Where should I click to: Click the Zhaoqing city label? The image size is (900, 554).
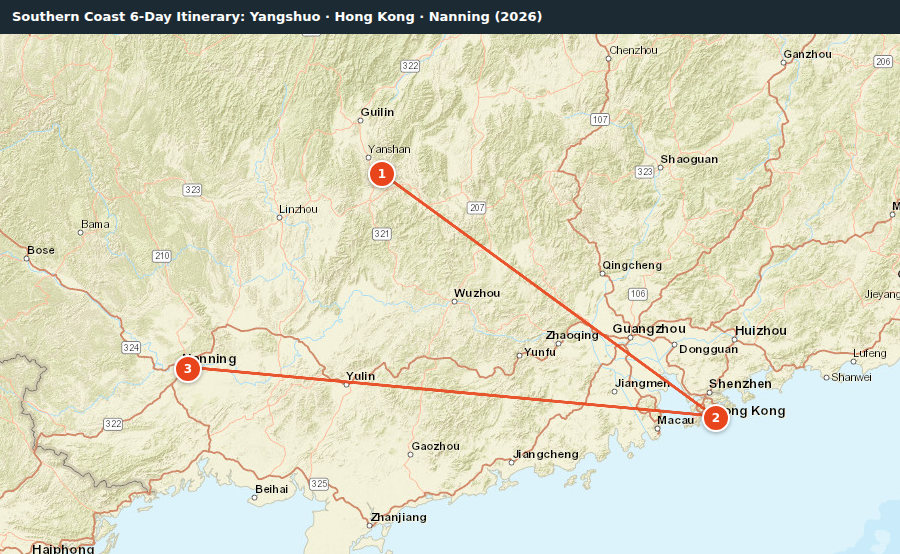coord(572,335)
